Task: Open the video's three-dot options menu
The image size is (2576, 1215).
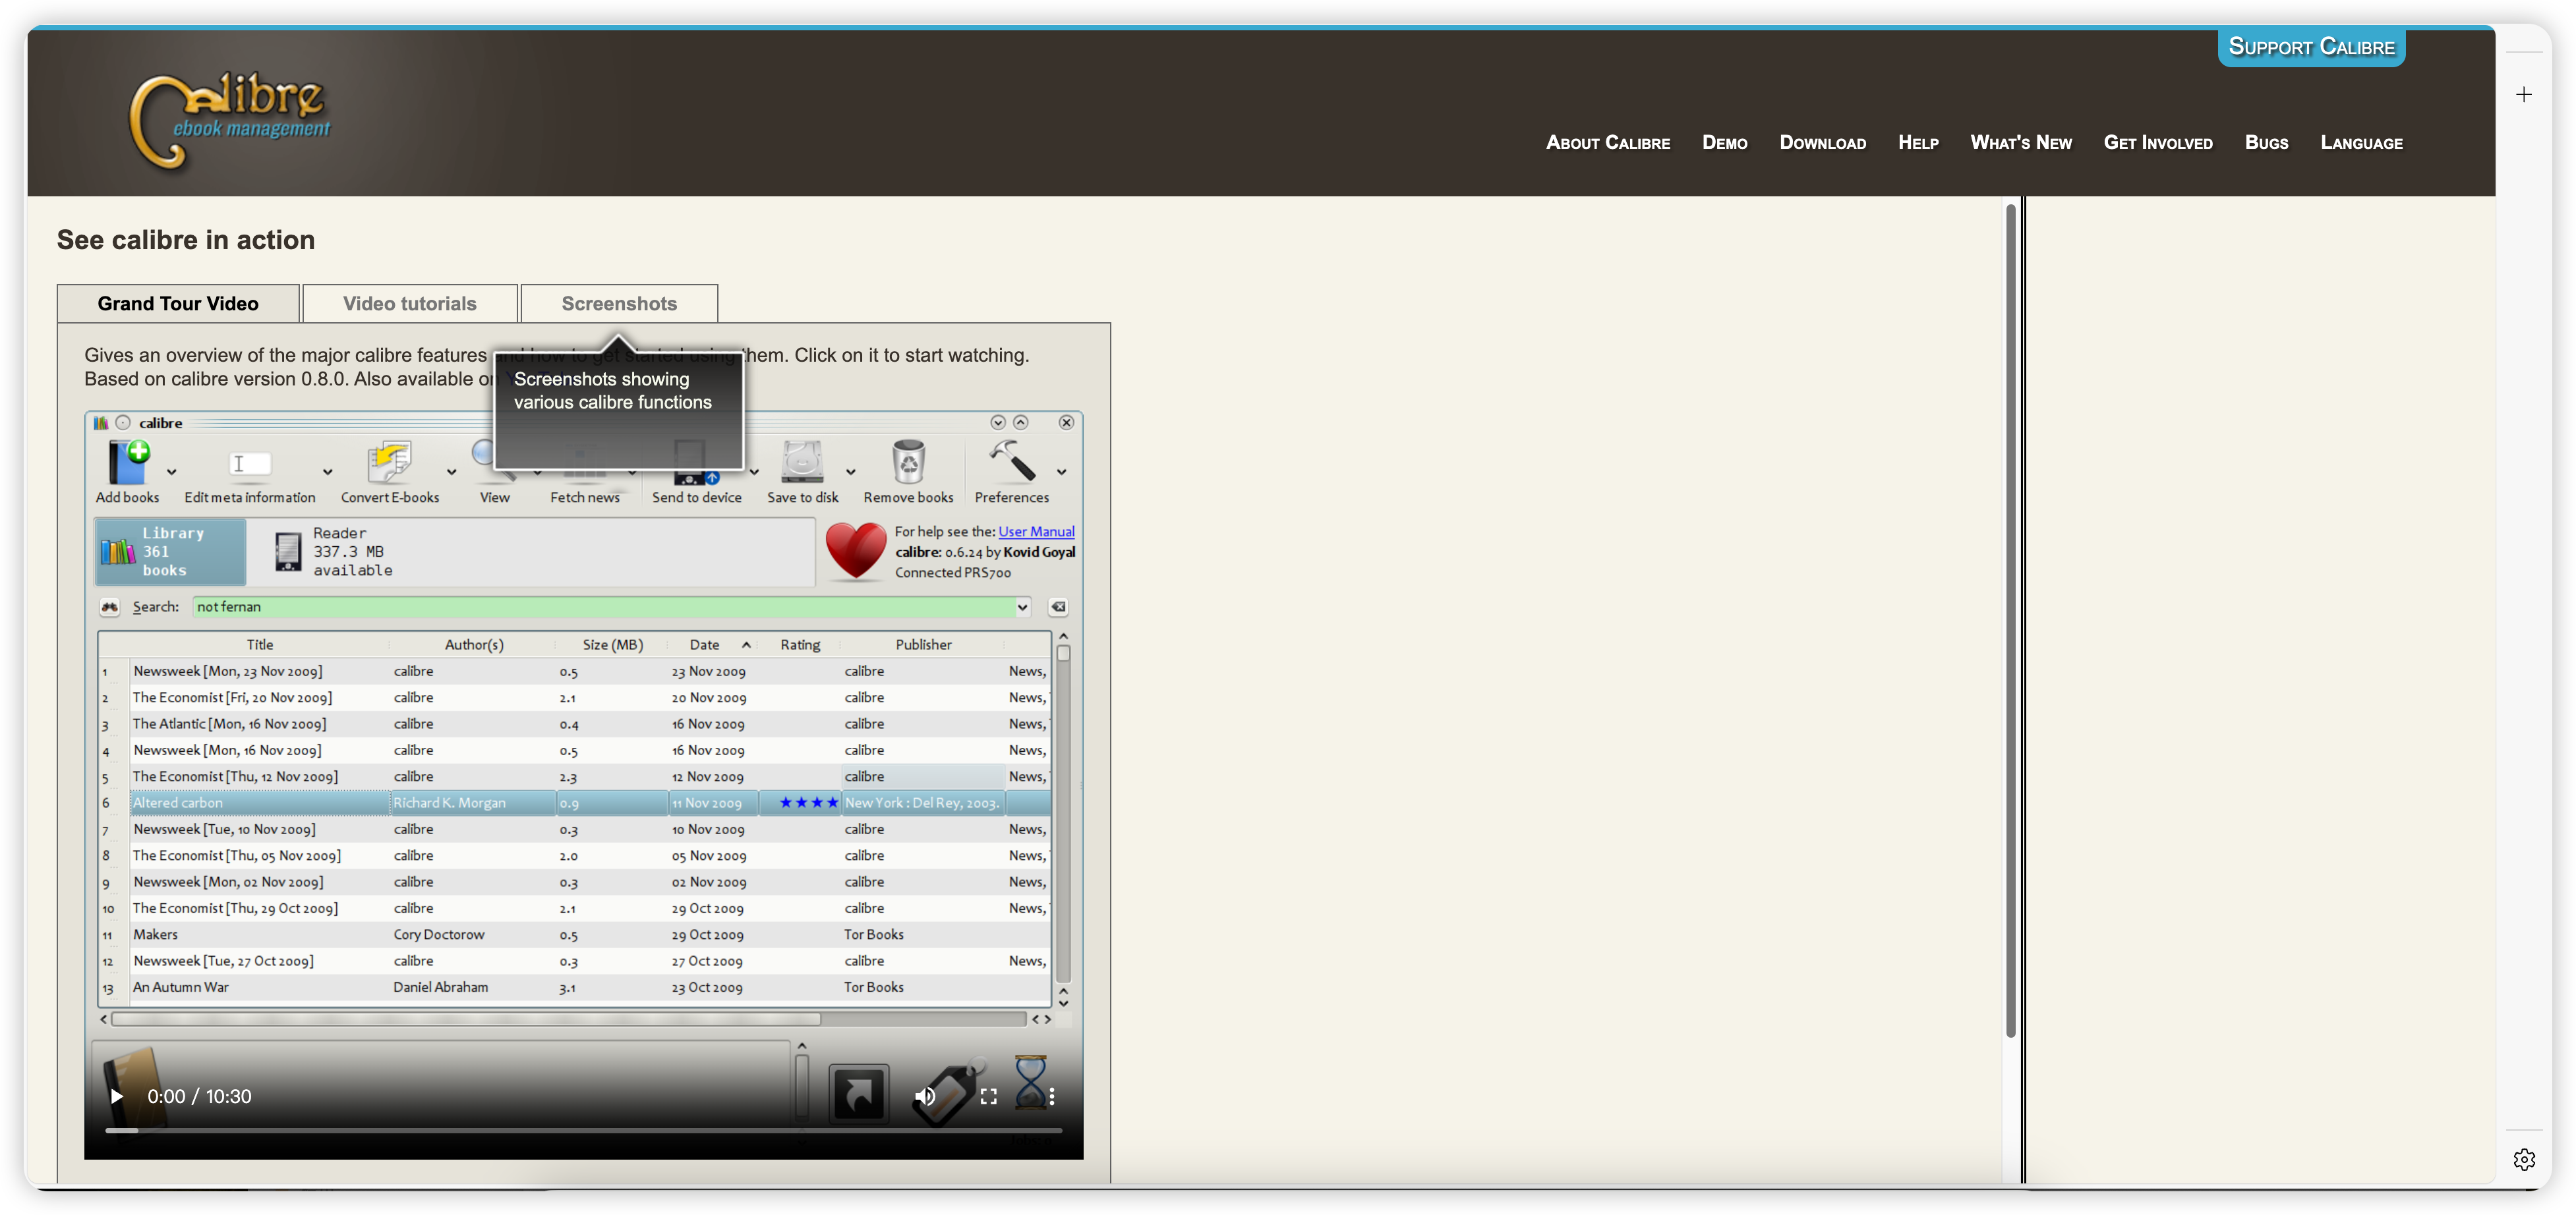Action: [x=1051, y=1096]
